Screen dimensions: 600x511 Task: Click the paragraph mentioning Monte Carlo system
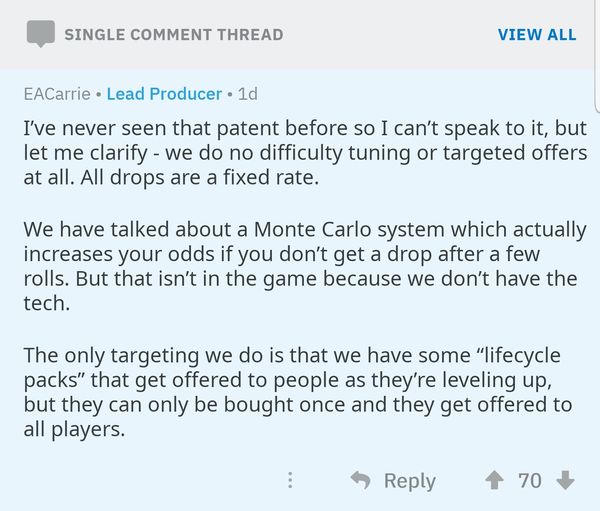(305, 266)
